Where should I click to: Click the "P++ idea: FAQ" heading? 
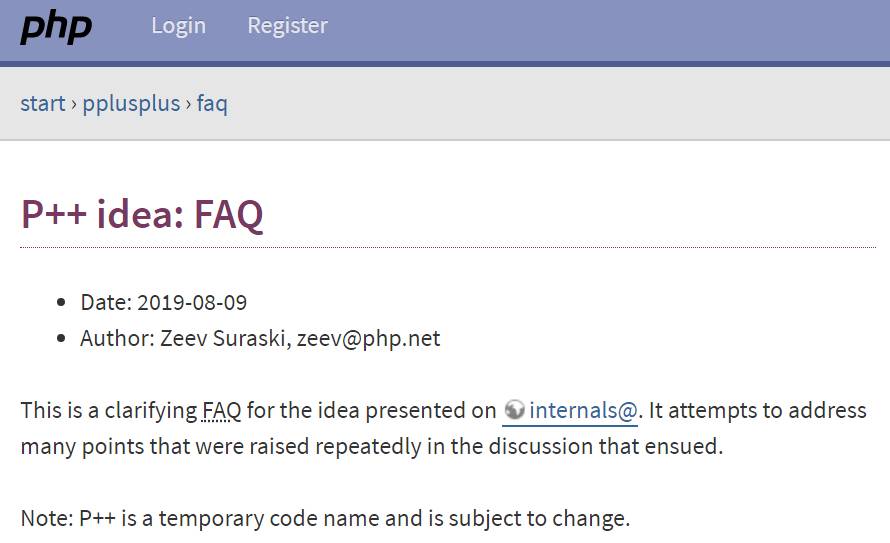coord(142,214)
